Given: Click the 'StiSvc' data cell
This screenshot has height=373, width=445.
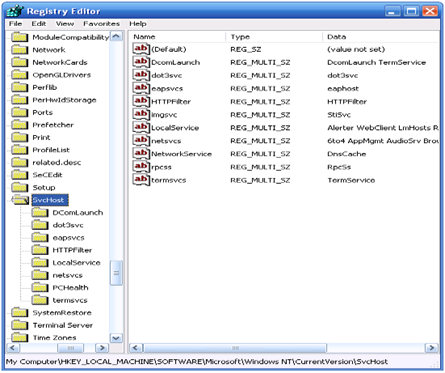Looking at the screenshot, I should pos(339,114).
